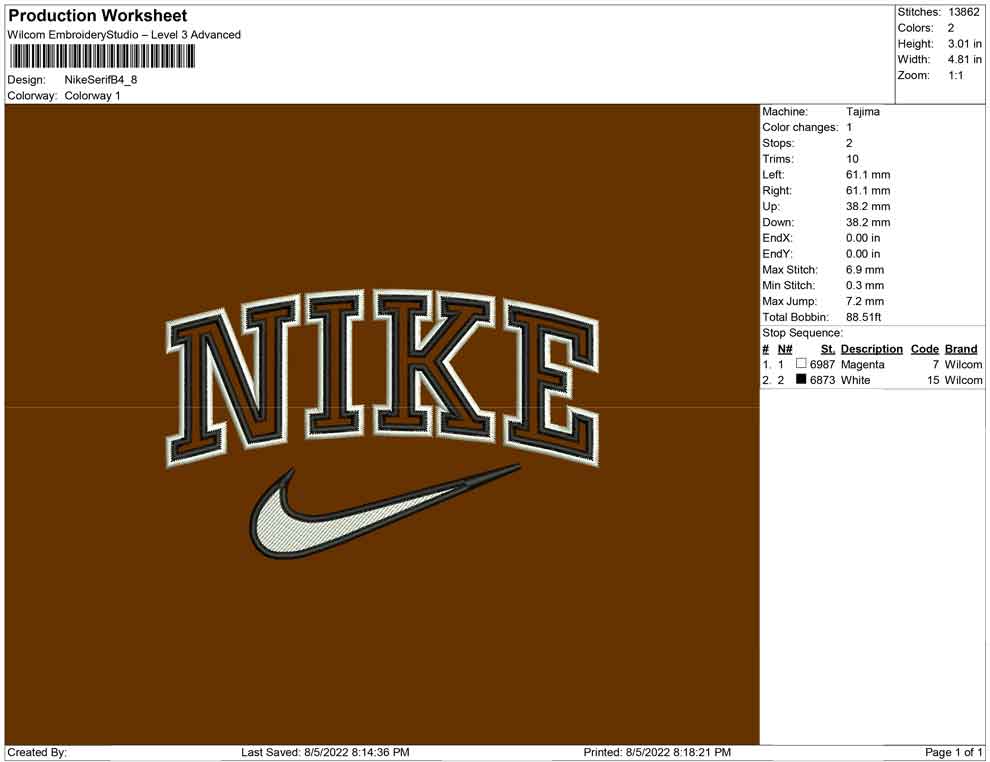The width and height of the screenshot is (990, 762).
Task: Click the 'Stops:' label
Action: [x=778, y=143]
